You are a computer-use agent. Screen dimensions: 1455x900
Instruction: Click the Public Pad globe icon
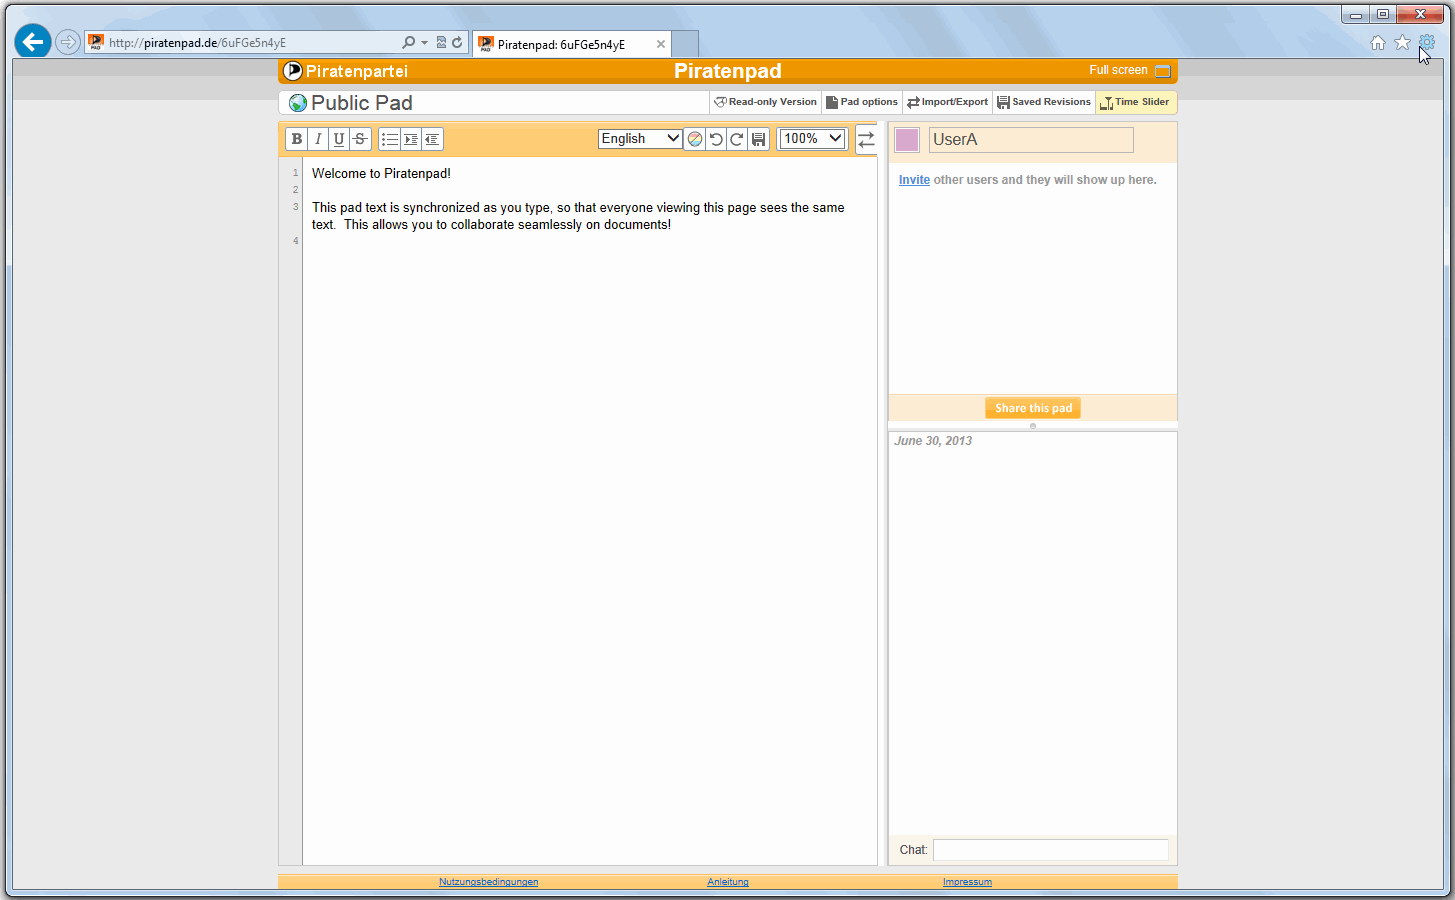297,103
